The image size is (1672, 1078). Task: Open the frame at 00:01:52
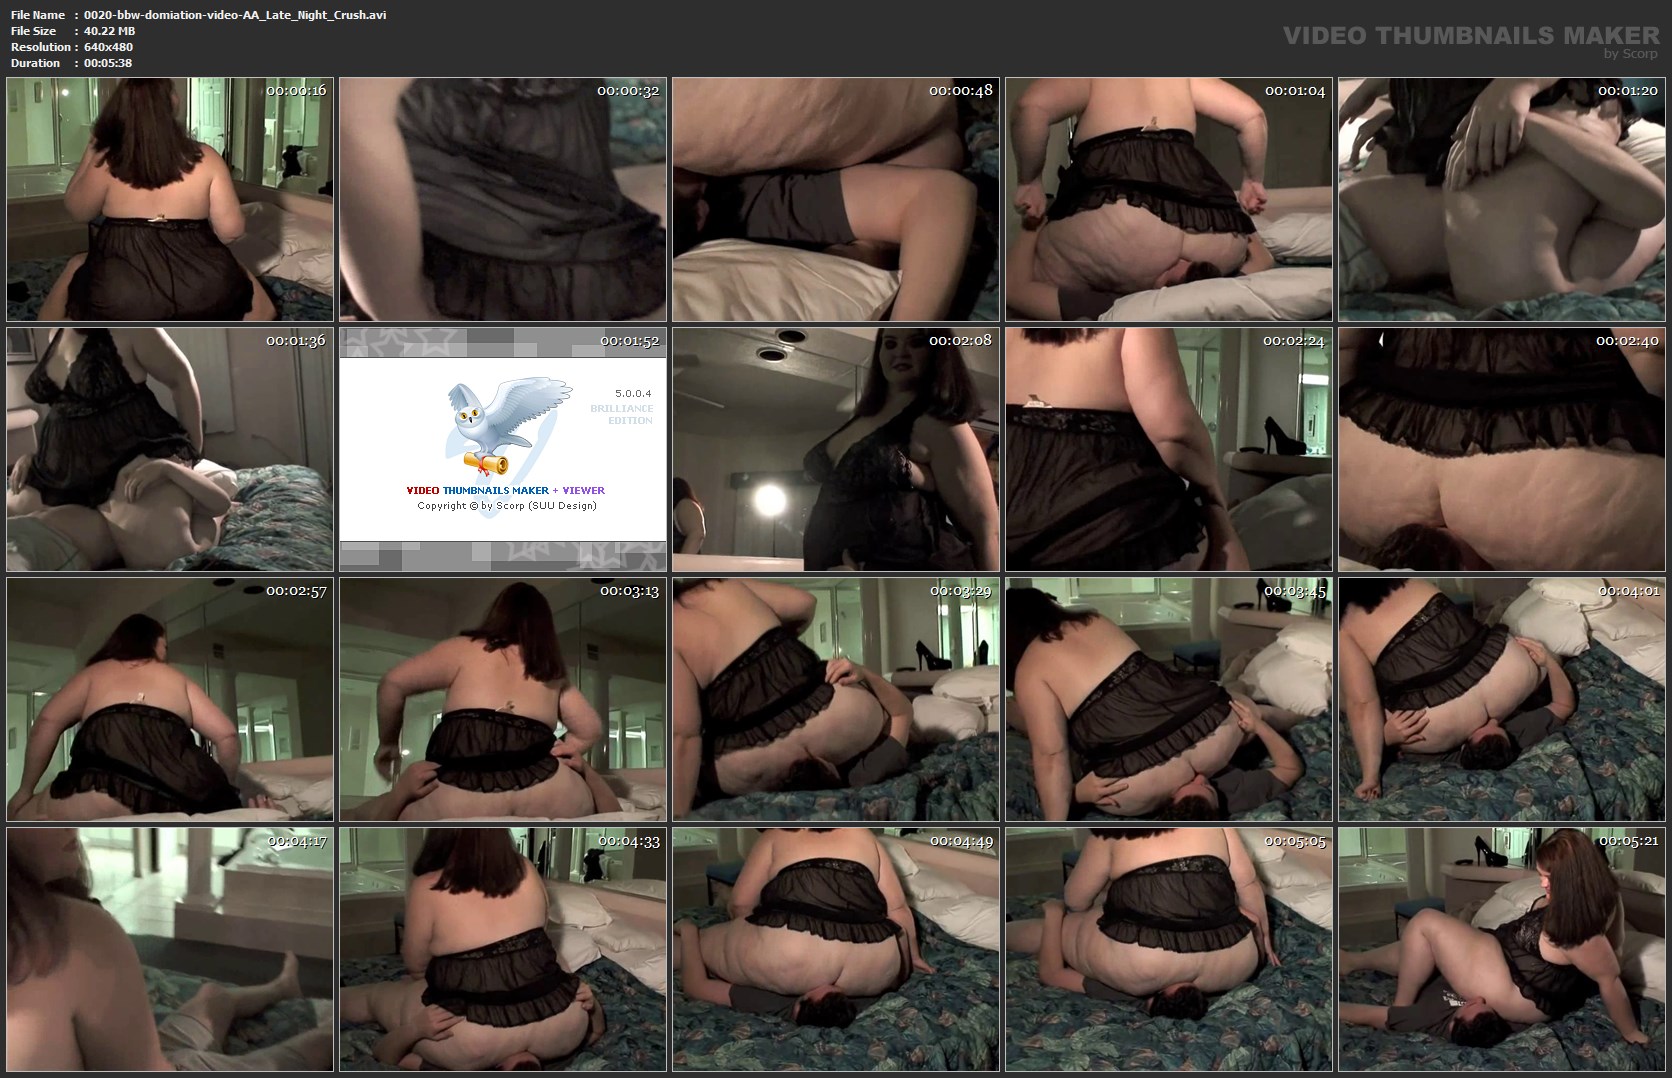(503, 450)
